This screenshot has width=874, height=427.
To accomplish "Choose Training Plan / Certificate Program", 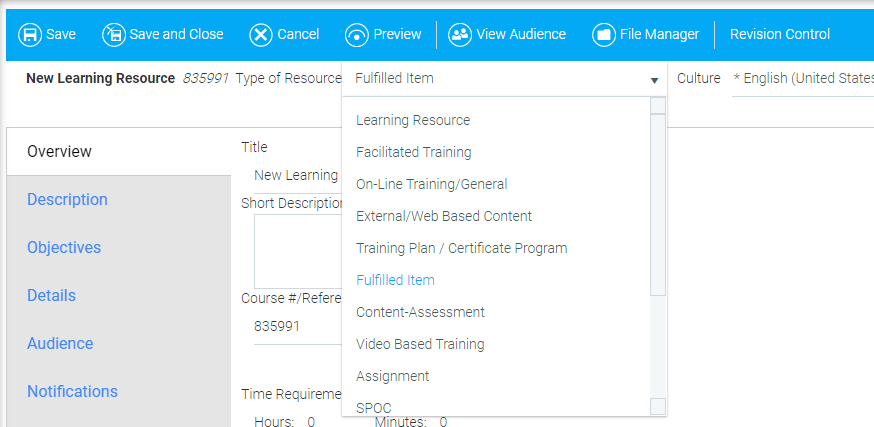I will click(x=461, y=249).
